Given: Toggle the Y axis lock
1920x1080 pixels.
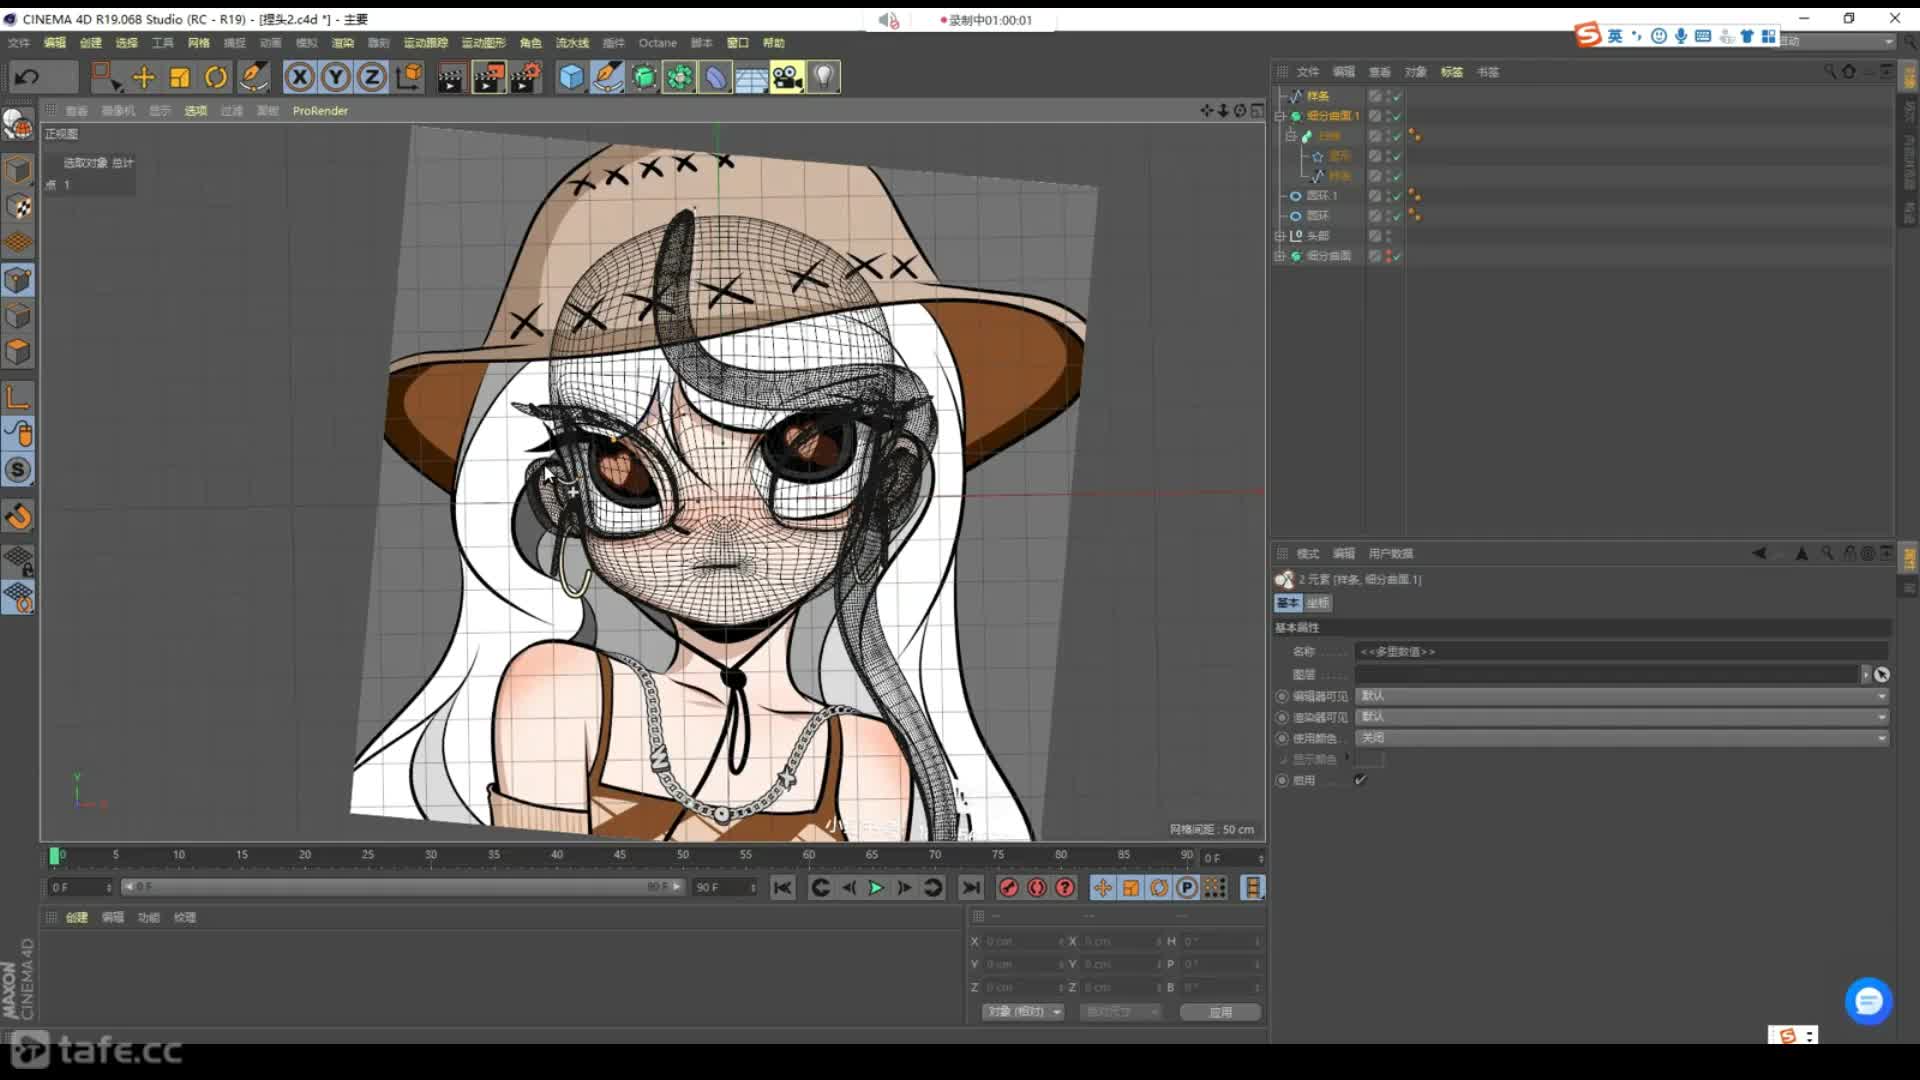Looking at the screenshot, I should (336, 77).
